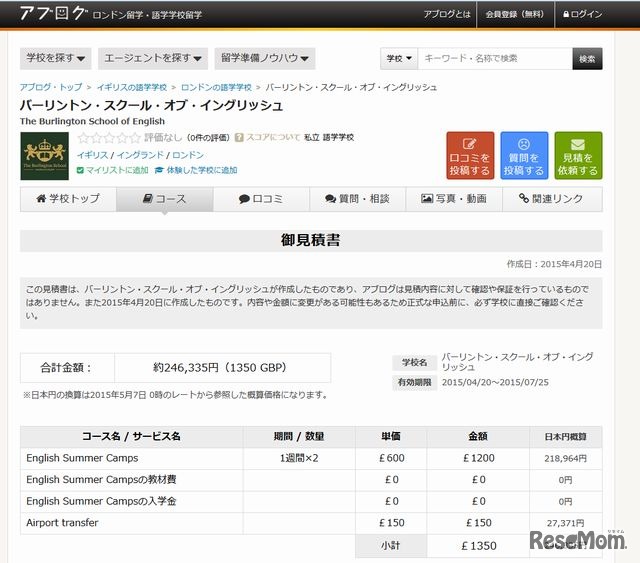Click the black 検索 search button
Viewport: 640px width, 563px height.
(587, 59)
